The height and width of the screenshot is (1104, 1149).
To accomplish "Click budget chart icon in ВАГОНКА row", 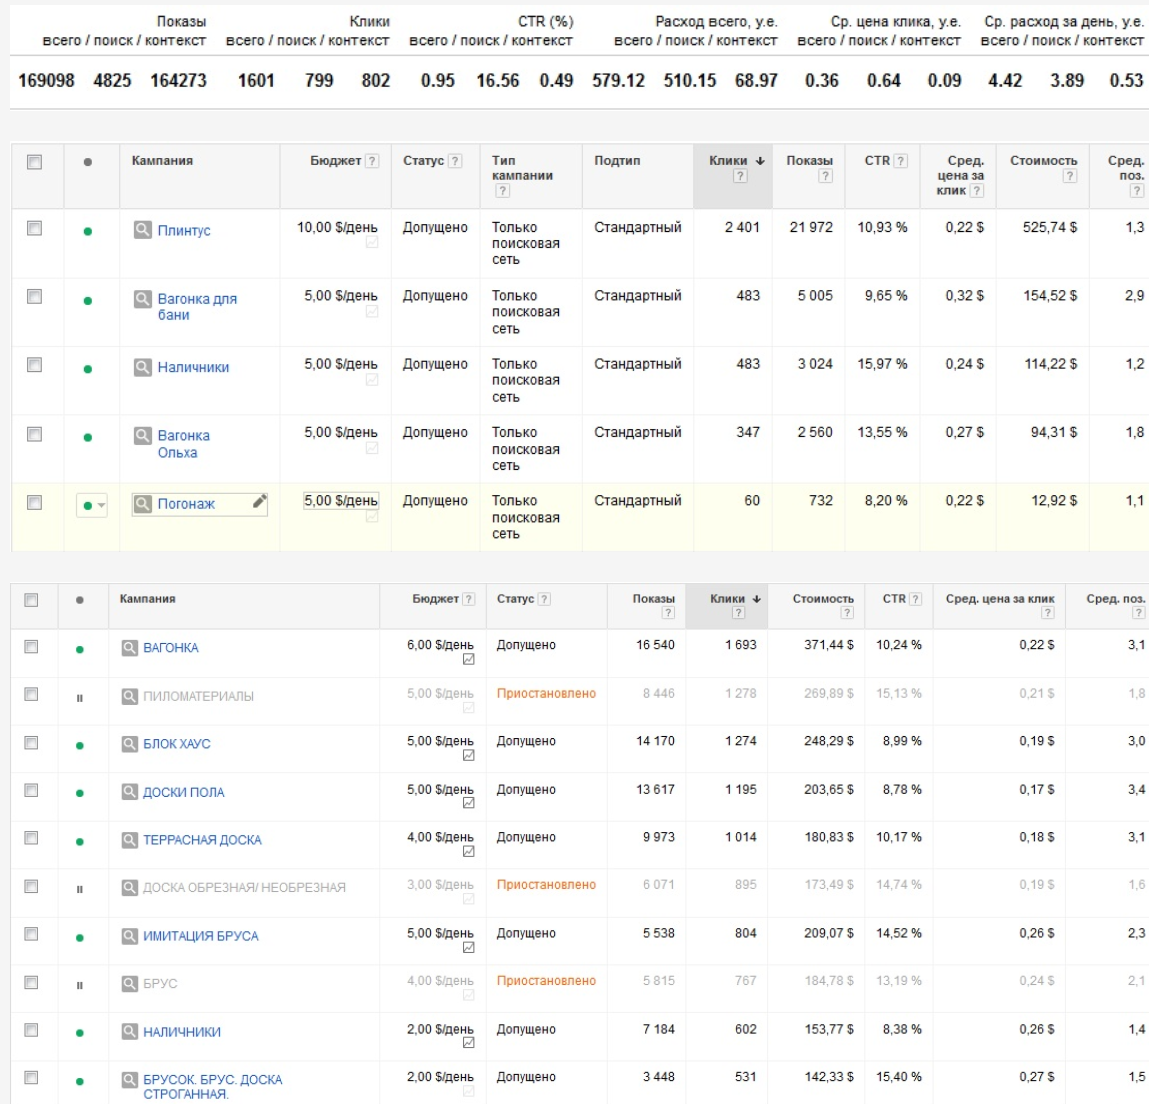I will point(468,660).
